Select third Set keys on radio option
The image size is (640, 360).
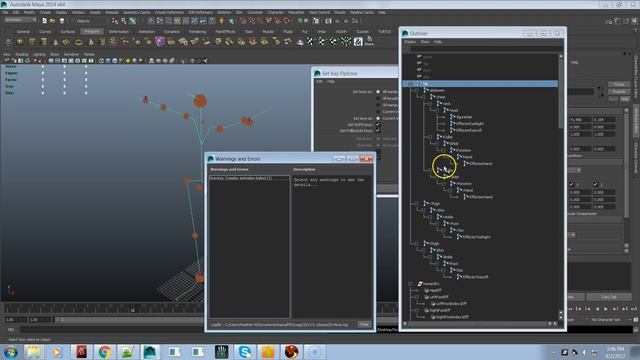(x=378, y=105)
